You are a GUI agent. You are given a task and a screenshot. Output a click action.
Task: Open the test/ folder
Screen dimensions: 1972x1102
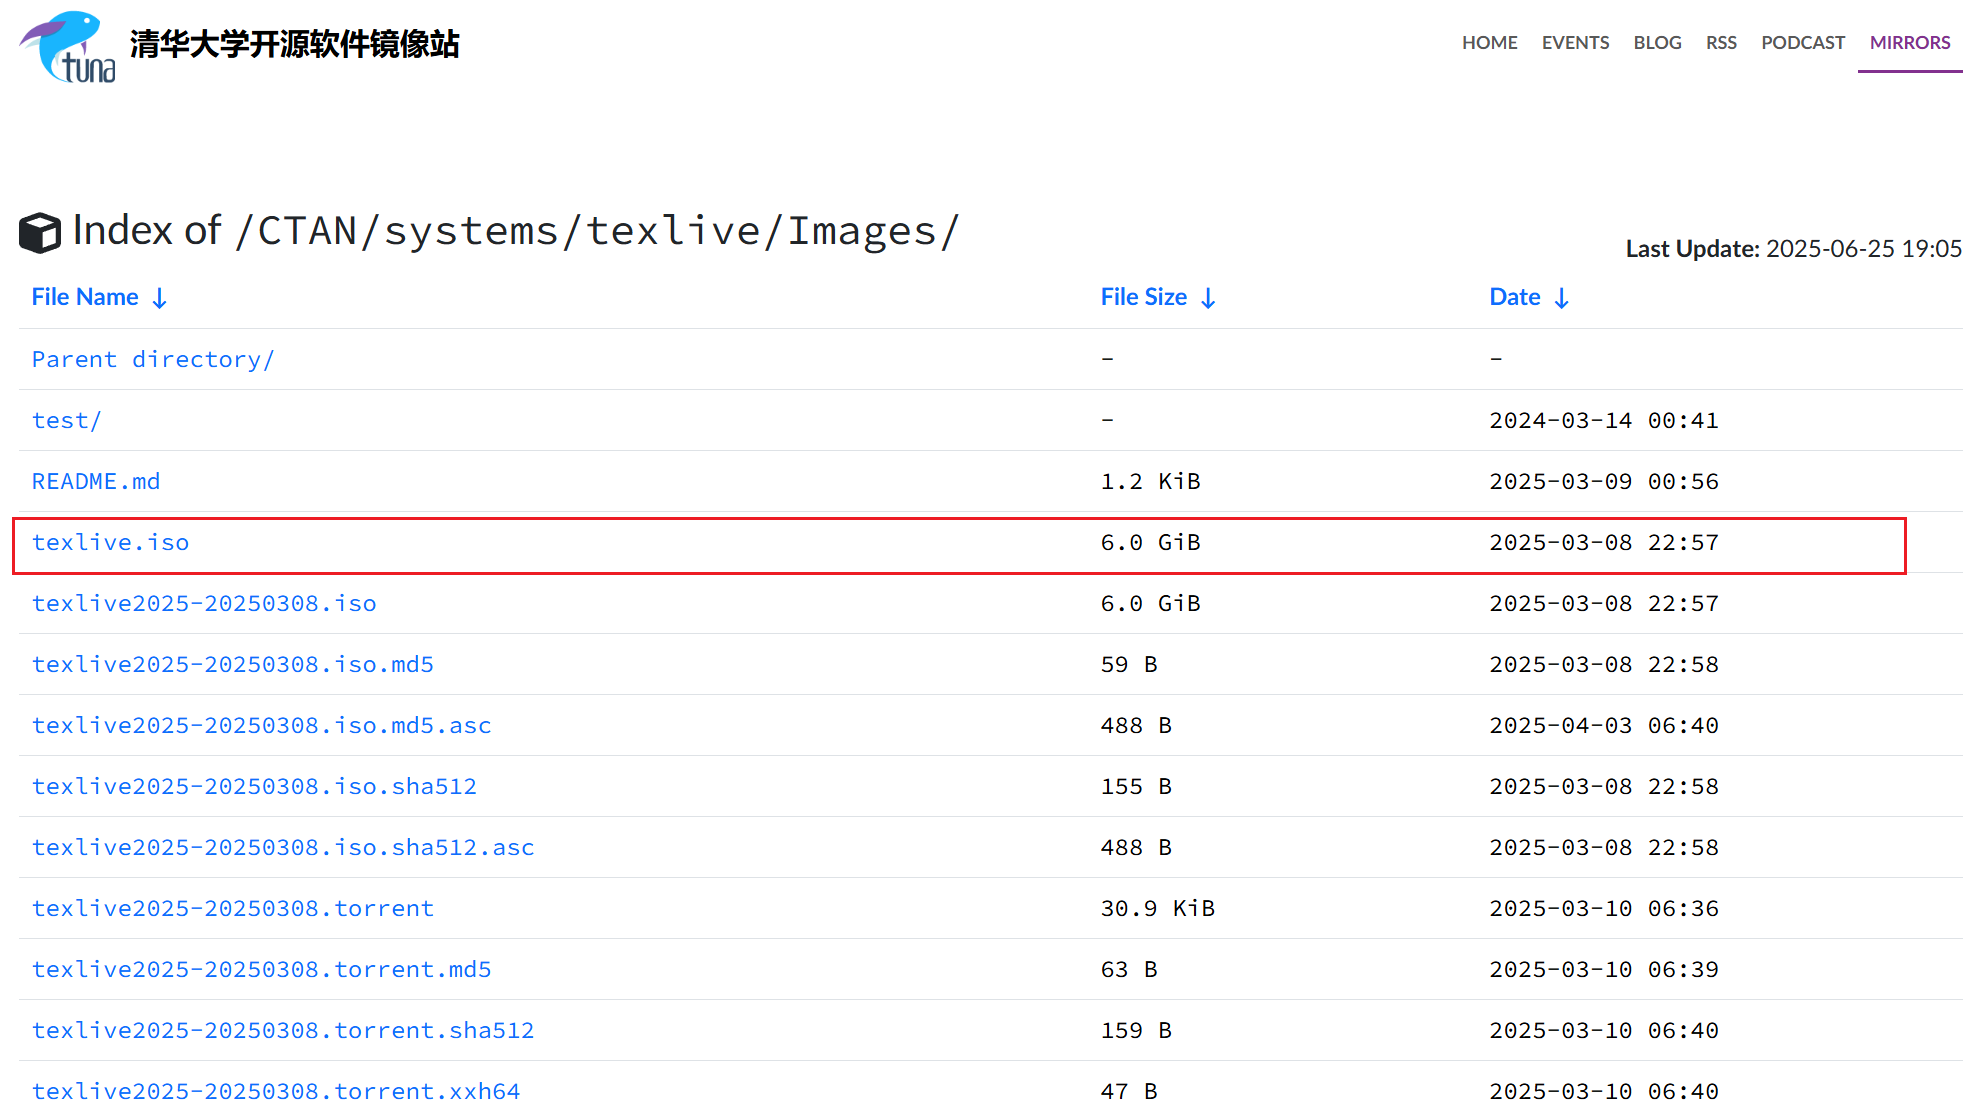pyautogui.click(x=66, y=421)
